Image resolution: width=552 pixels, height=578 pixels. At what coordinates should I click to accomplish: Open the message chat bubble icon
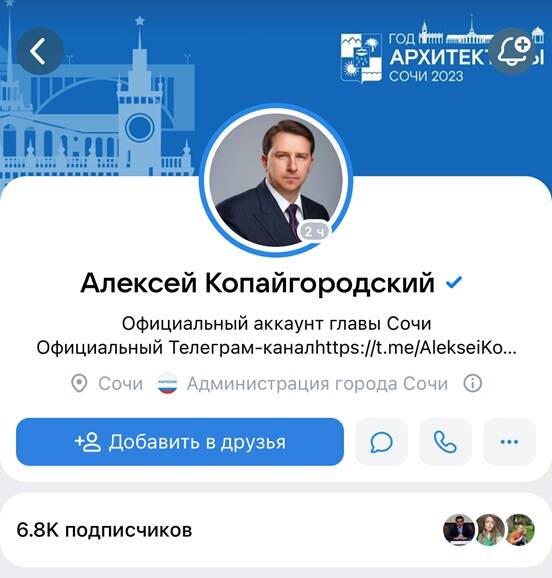pyautogui.click(x=381, y=442)
